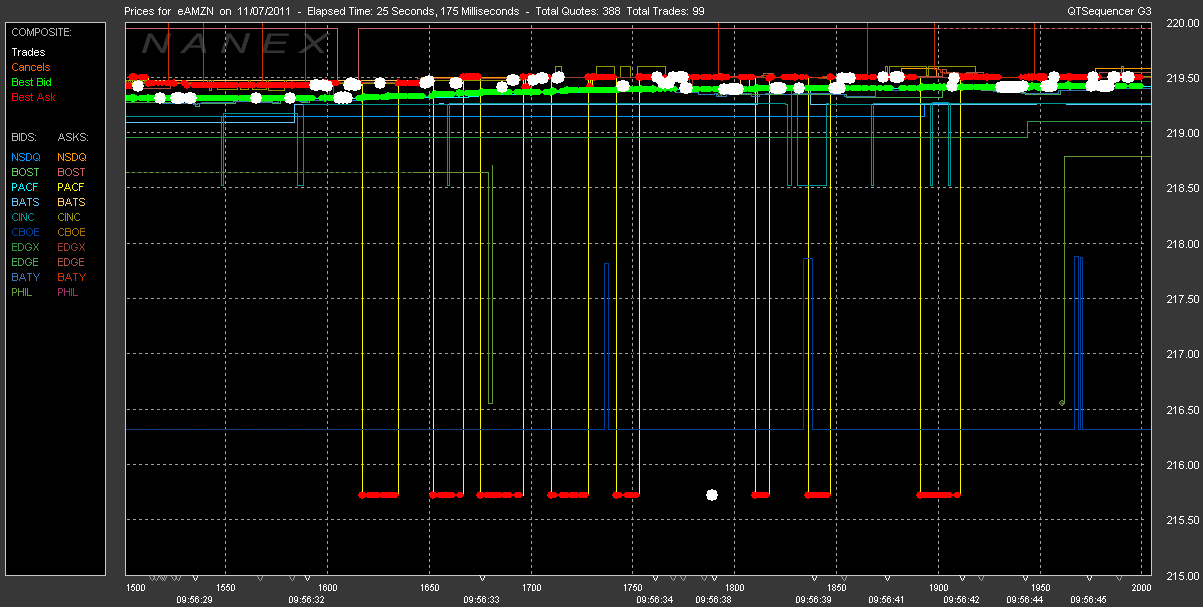Click the "Trades" legend entry
The image size is (1203, 607).
point(28,52)
